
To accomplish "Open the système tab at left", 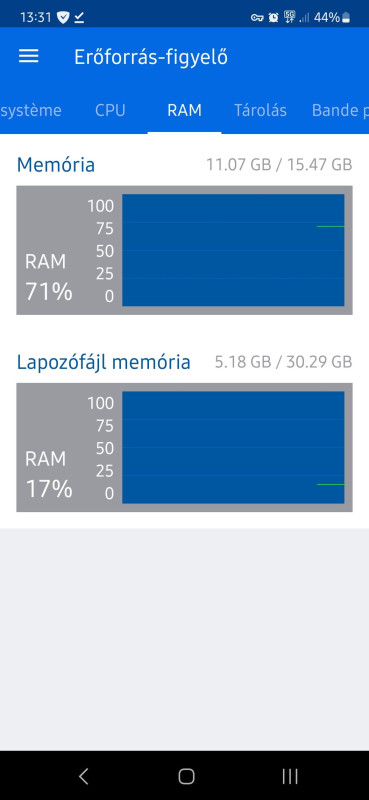I will 31,110.
